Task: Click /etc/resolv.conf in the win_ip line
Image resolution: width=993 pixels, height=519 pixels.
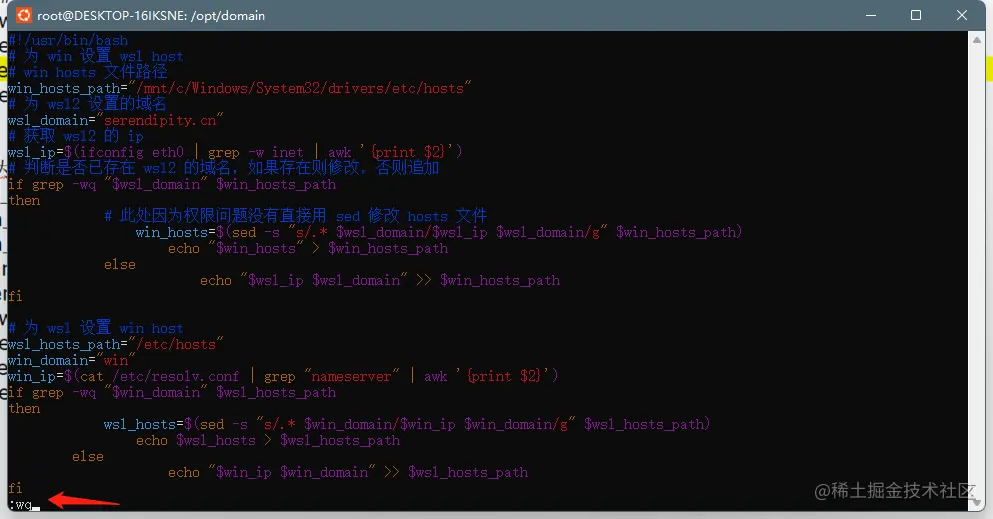Action: pos(176,377)
